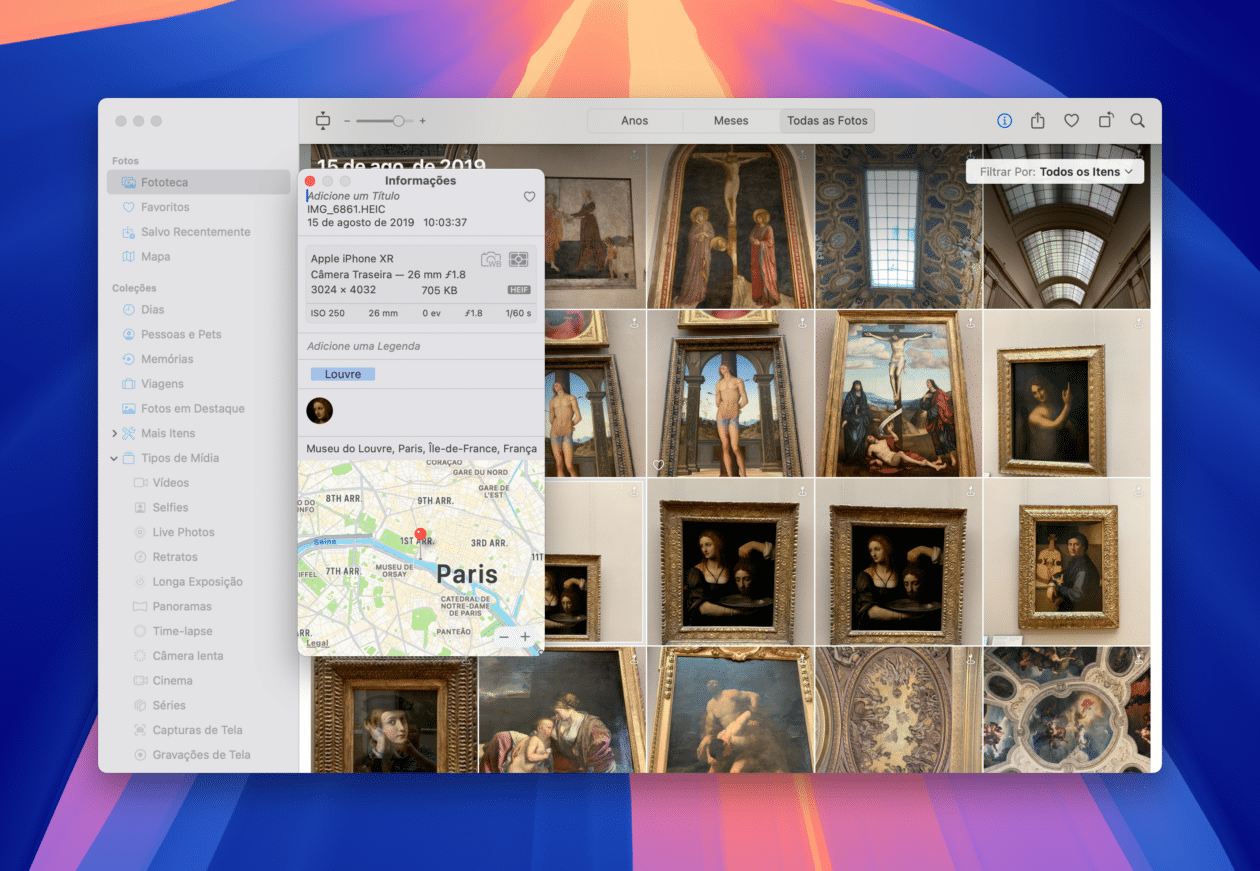
Task: Close the Informações panel
Action: pyautogui.click(x=310, y=181)
